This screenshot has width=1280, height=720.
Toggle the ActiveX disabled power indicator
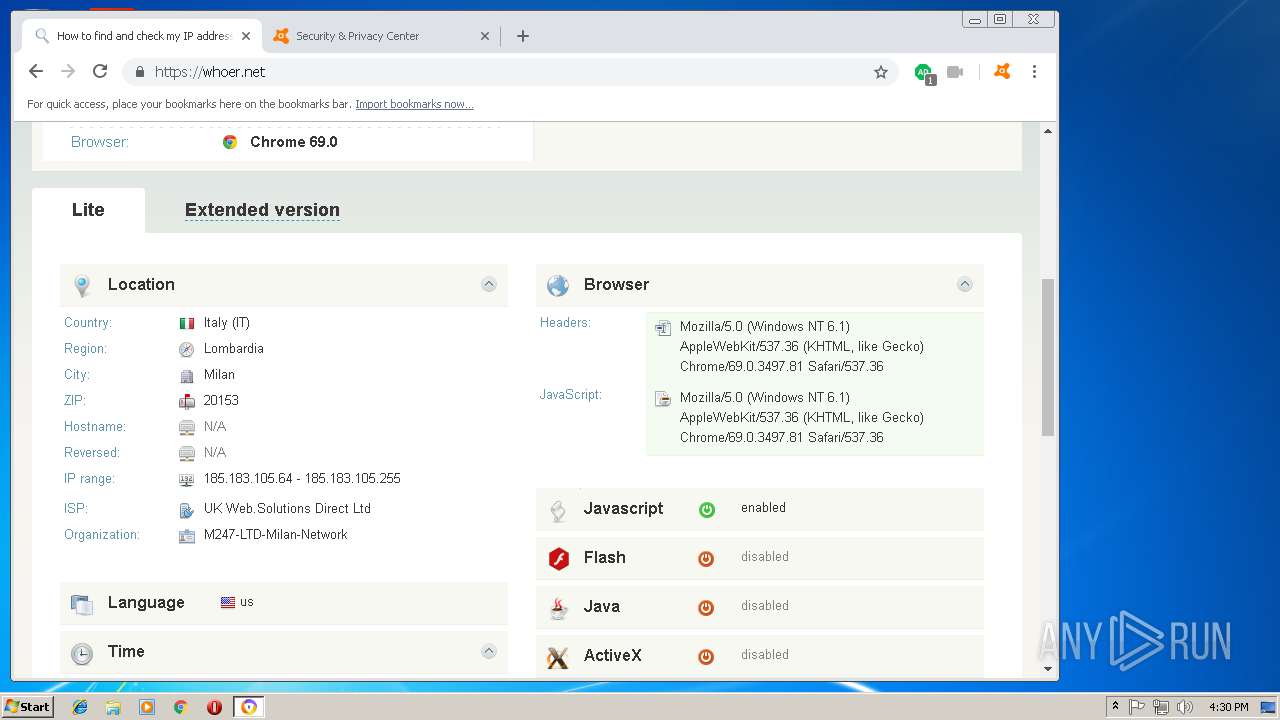706,656
